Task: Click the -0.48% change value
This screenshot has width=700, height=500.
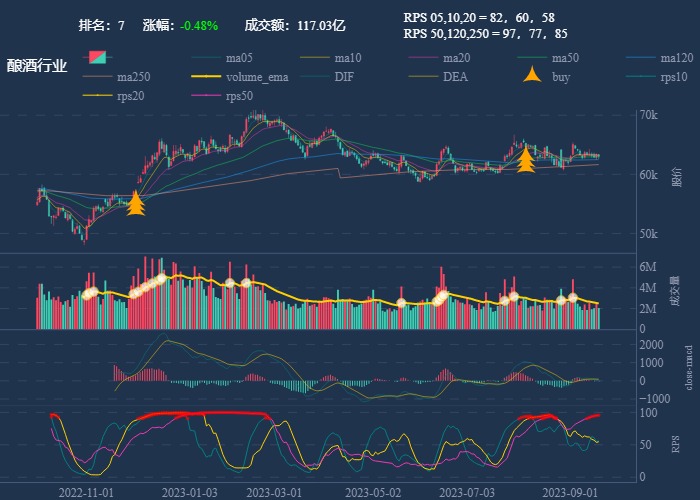Action: tap(199, 25)
